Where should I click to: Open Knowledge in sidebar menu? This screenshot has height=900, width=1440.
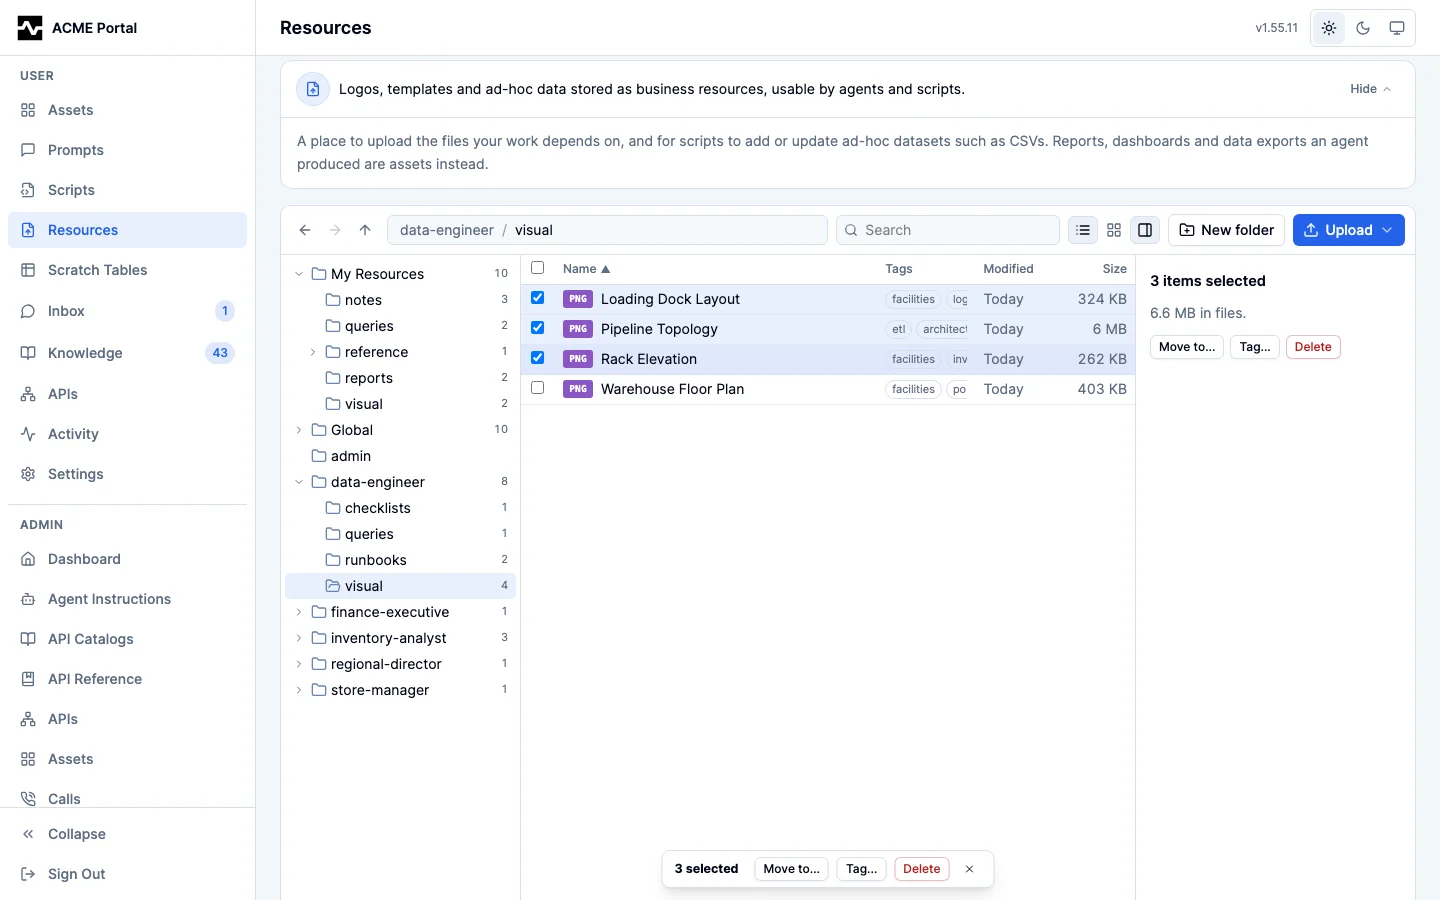click(x=127, y=353)
